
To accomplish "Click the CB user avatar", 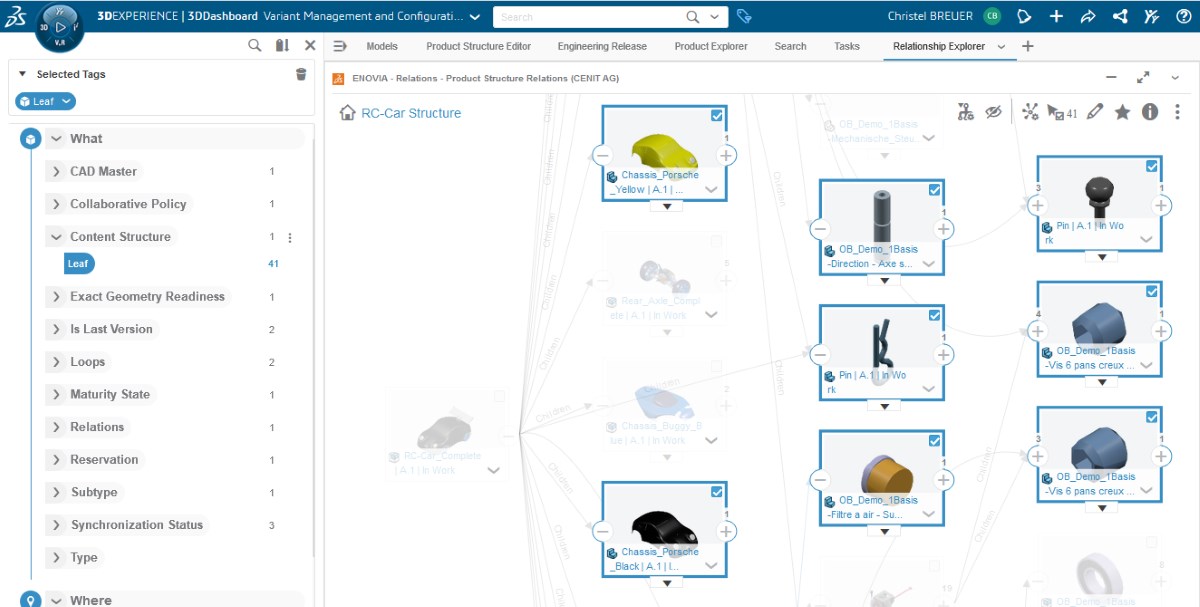I will 991,16.
